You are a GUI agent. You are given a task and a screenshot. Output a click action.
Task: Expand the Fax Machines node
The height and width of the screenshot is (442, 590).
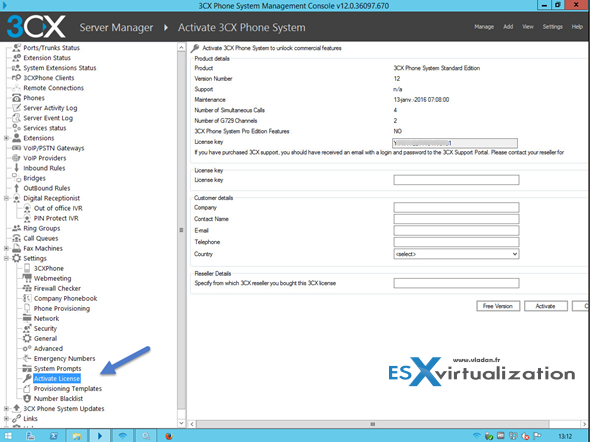point(6,248)
